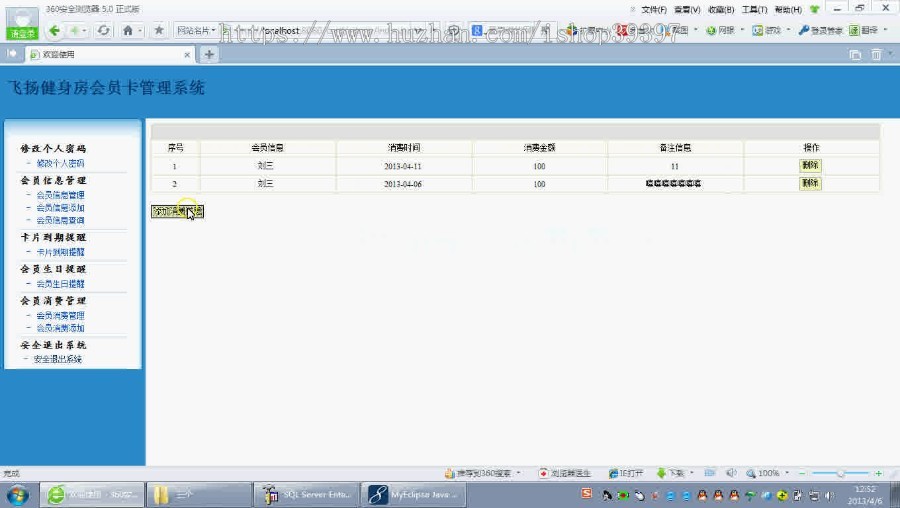Expand the home button dropdown arrow

[139, 31]
